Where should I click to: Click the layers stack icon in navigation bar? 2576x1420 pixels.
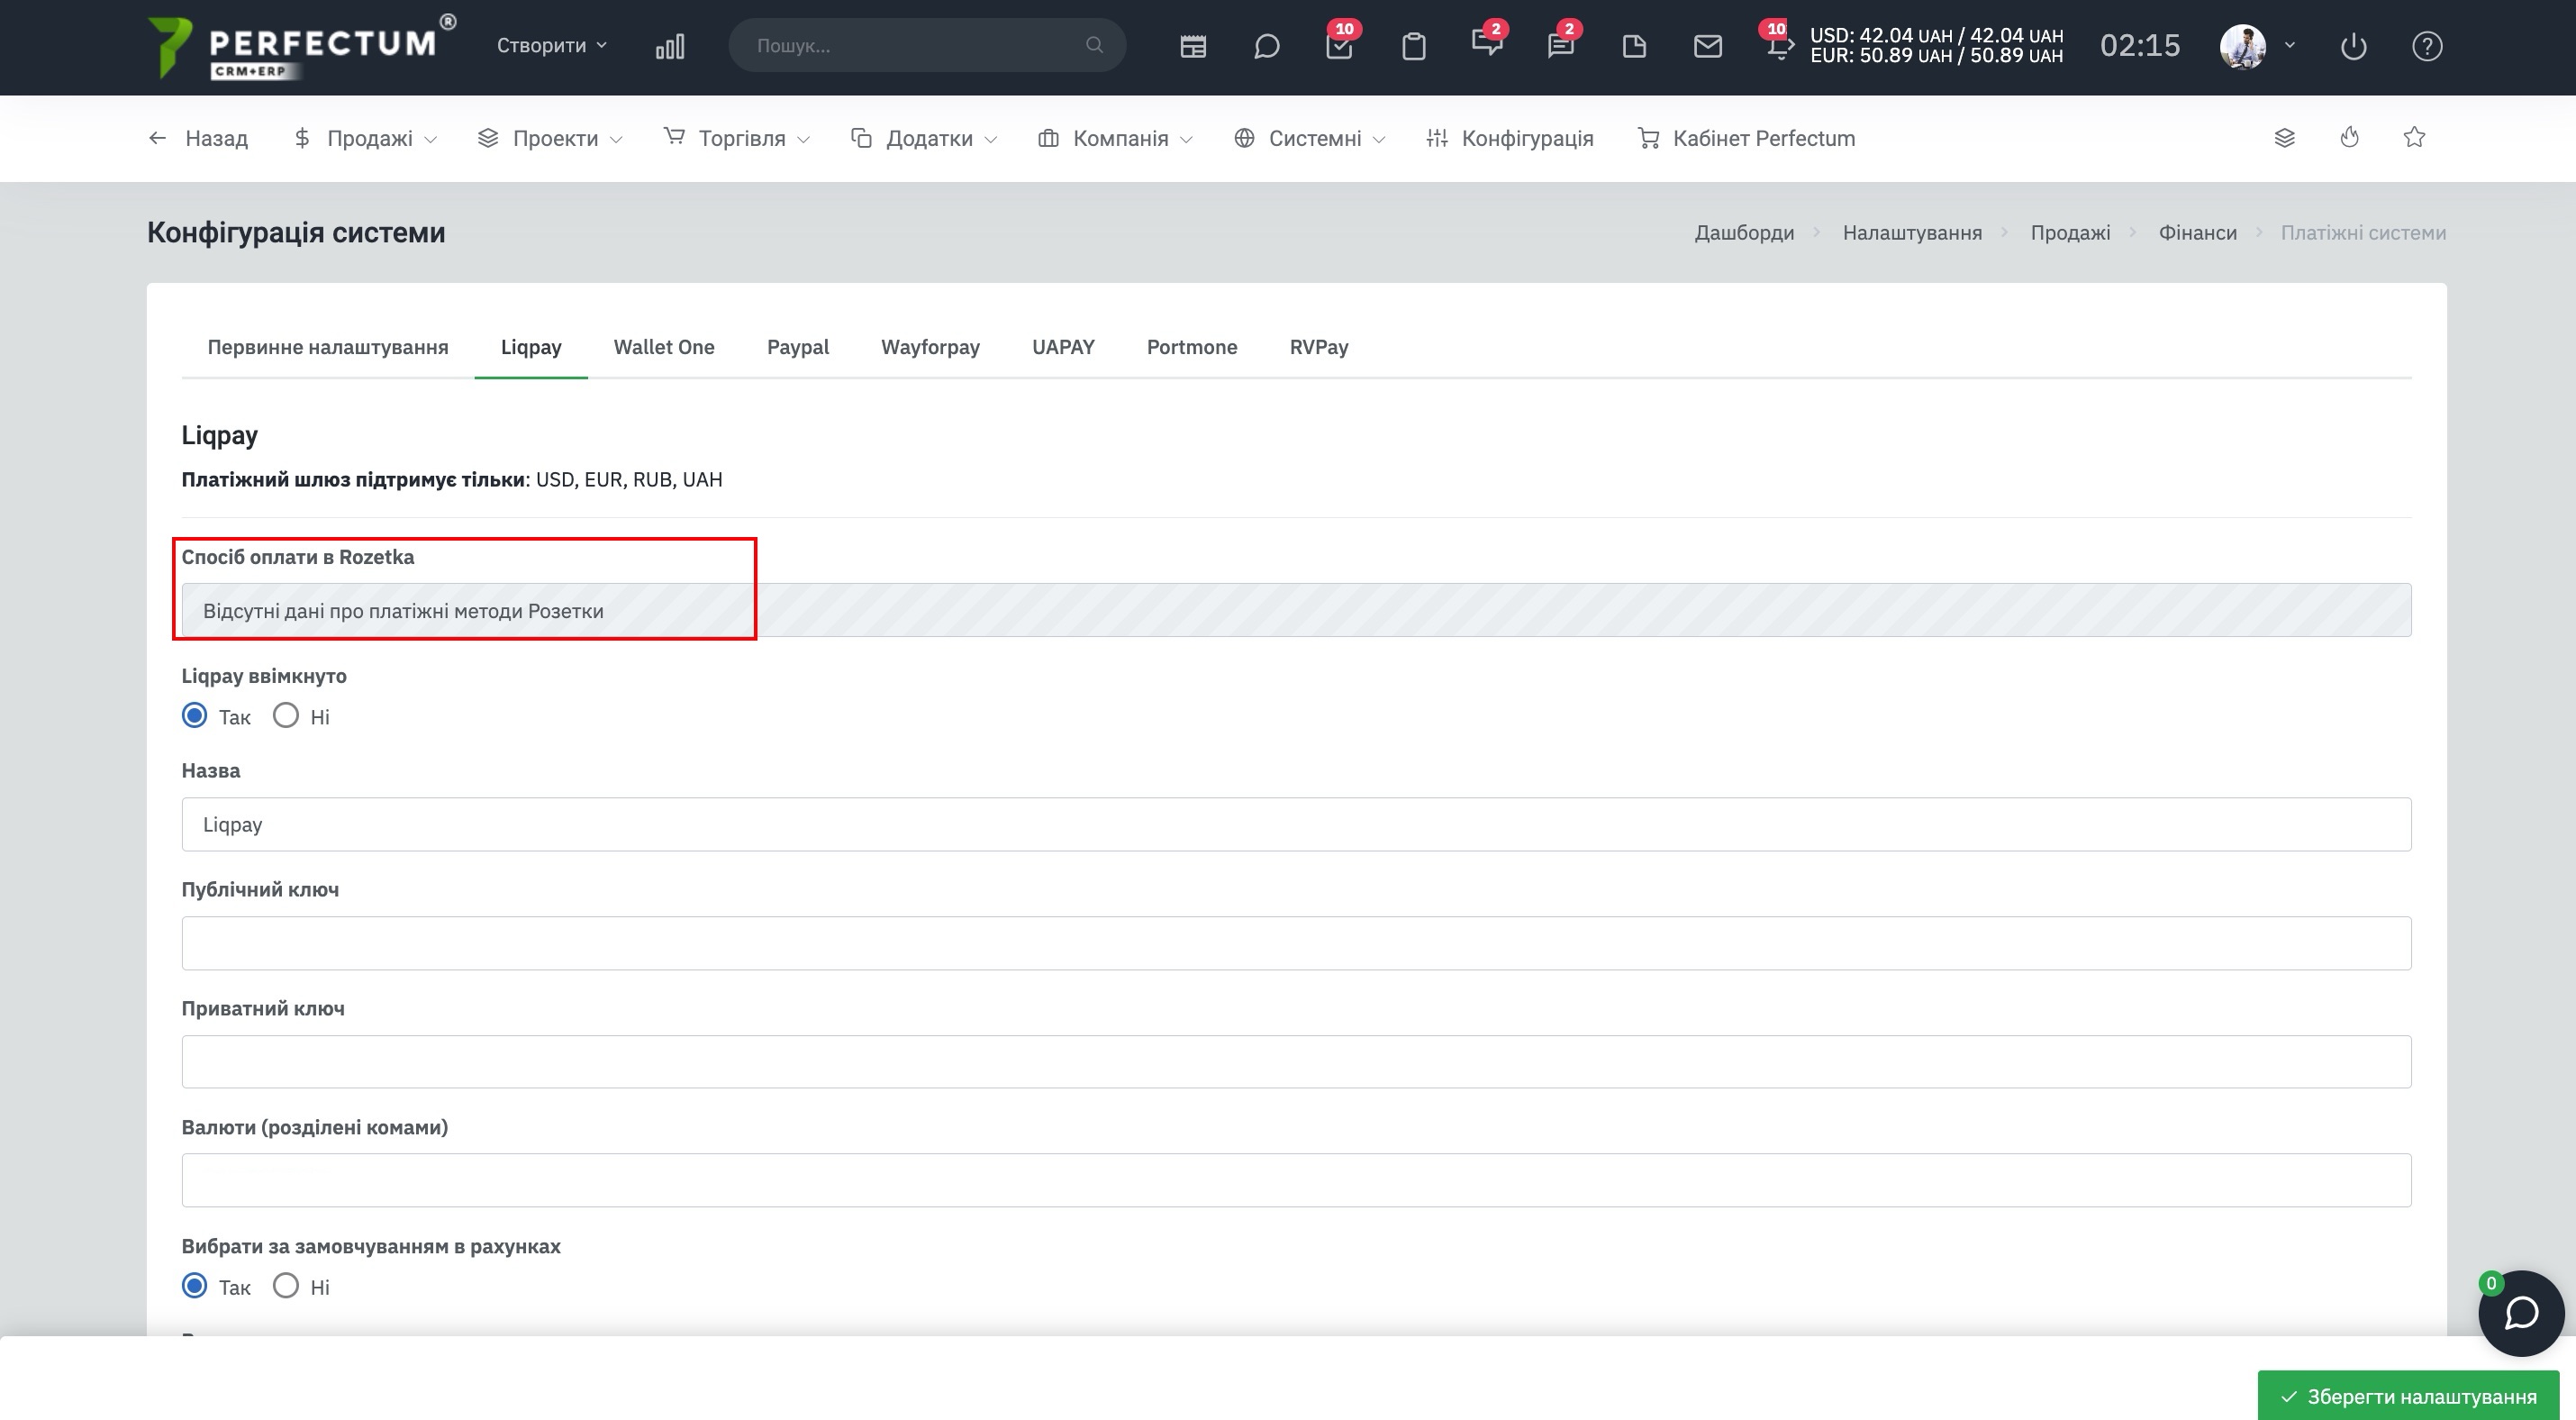click(x=2285, y=138)
